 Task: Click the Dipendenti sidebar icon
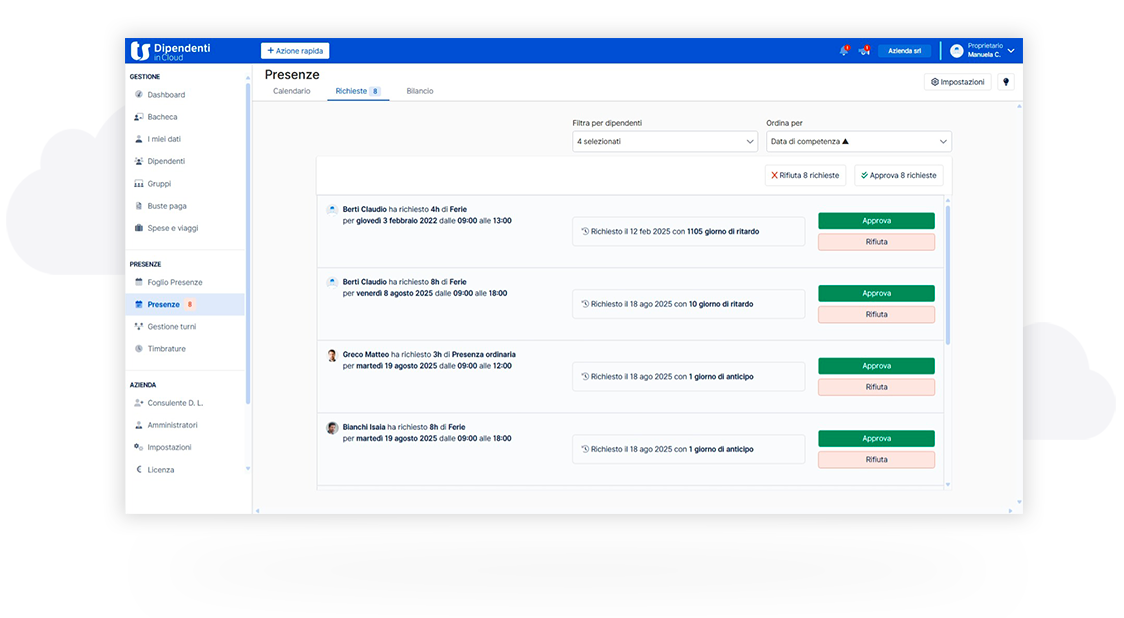click(138, 161)
